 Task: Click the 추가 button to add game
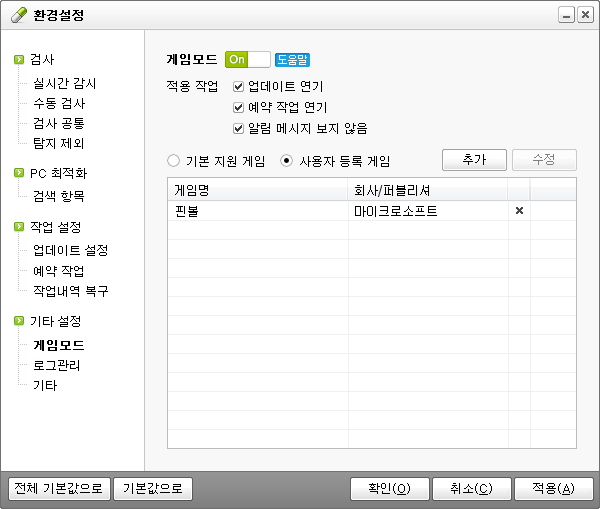point(474,160)
